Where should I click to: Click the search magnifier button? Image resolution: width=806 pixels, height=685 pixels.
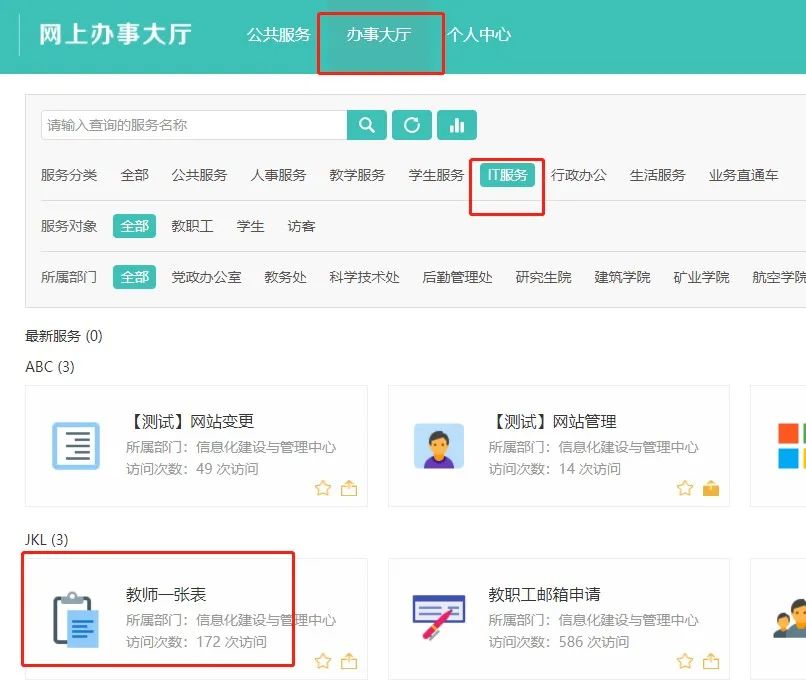(x=367, y=125)
